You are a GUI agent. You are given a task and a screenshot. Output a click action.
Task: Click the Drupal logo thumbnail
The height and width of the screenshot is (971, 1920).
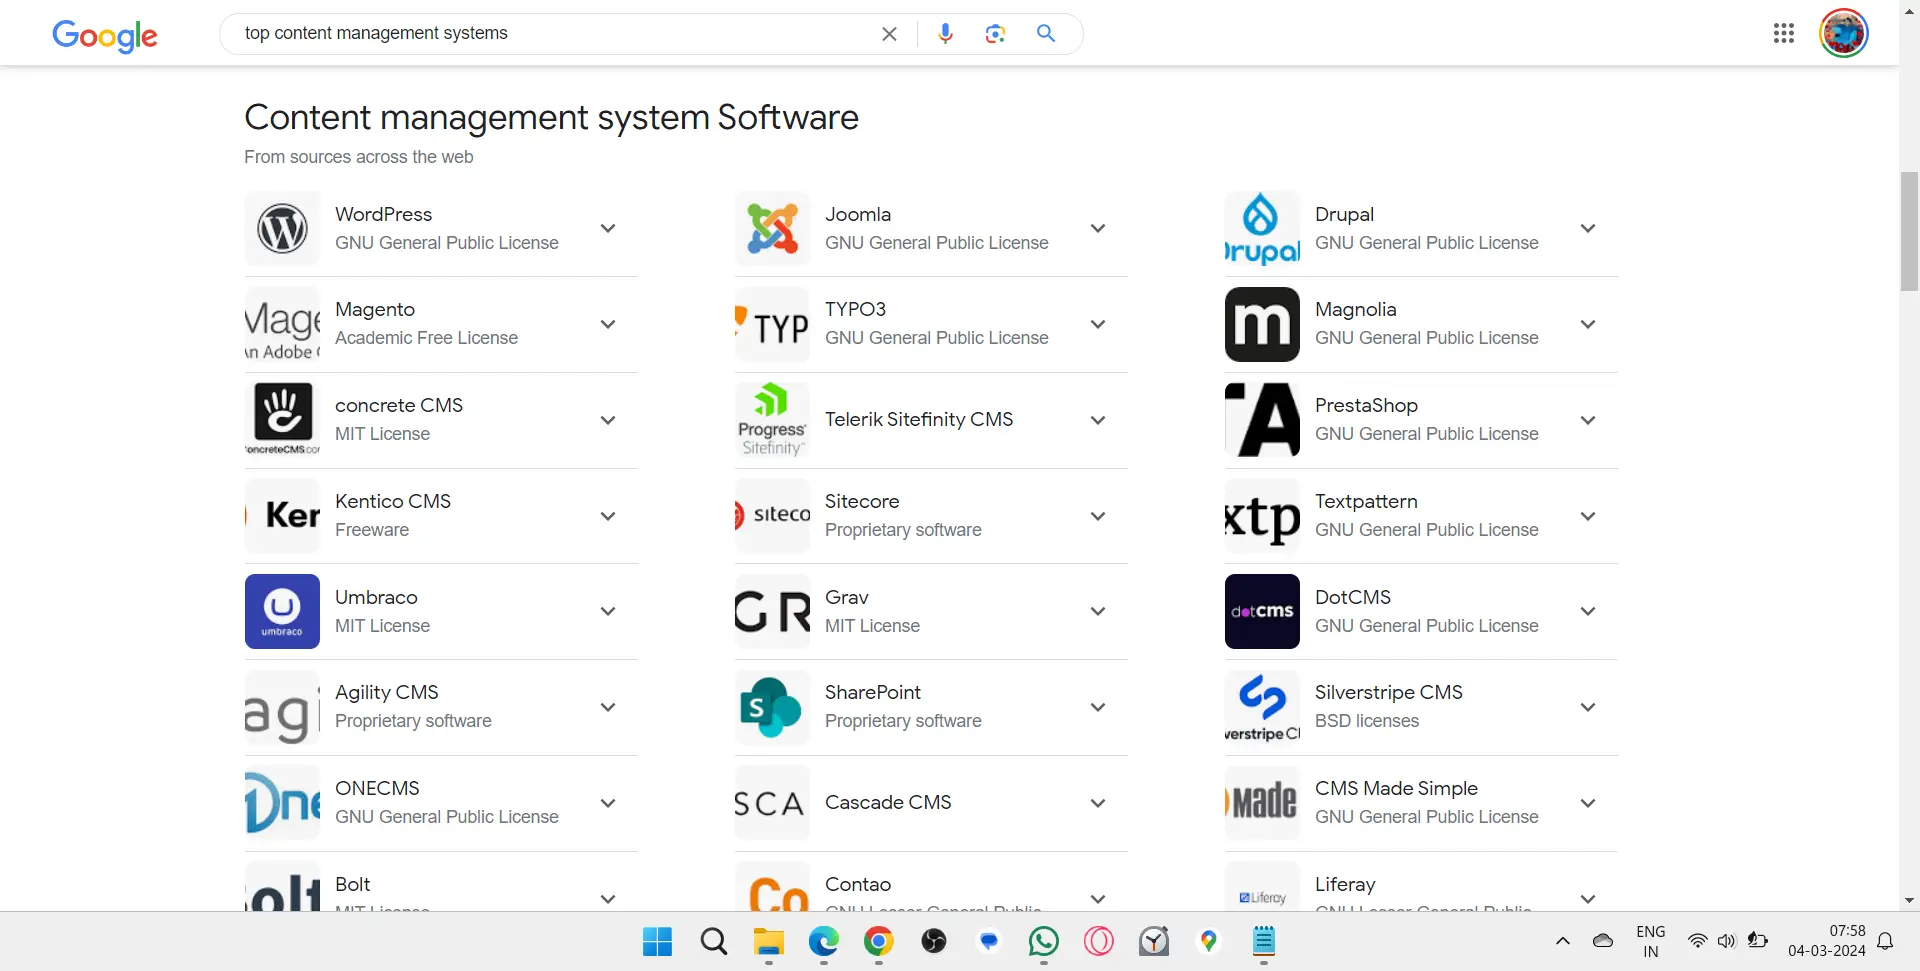click(1262, 228)
